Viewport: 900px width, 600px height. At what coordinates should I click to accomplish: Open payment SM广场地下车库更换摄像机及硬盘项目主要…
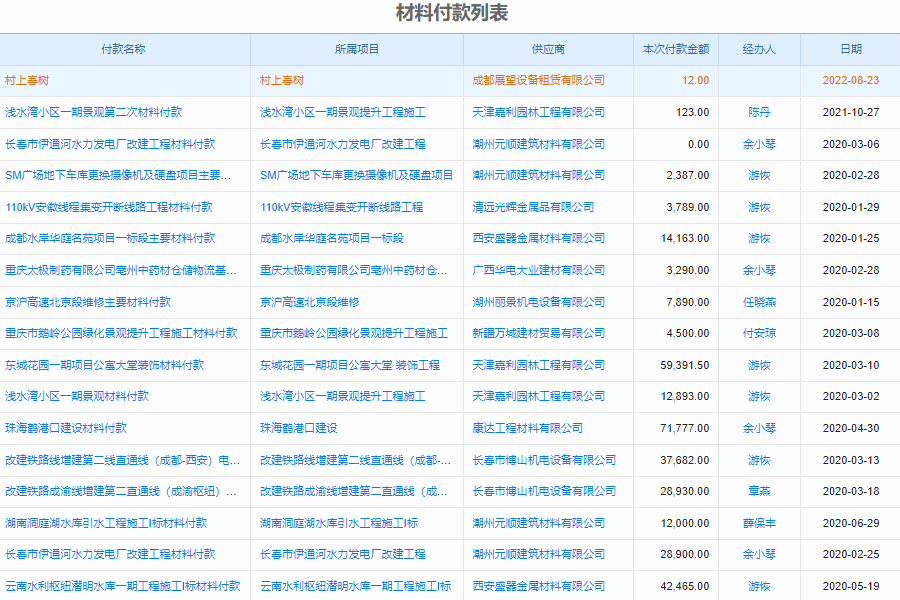(x=118, y=175)
